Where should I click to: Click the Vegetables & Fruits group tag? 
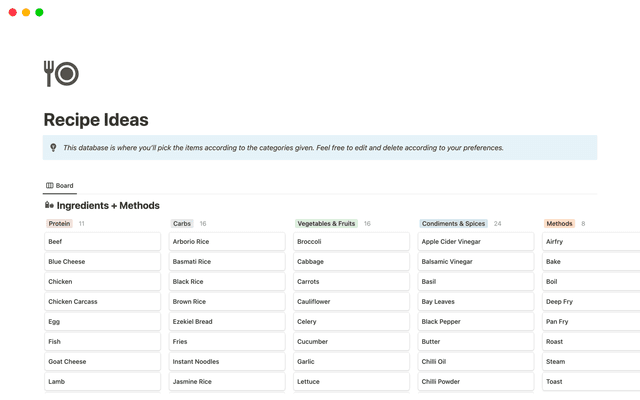pos(326,224)
